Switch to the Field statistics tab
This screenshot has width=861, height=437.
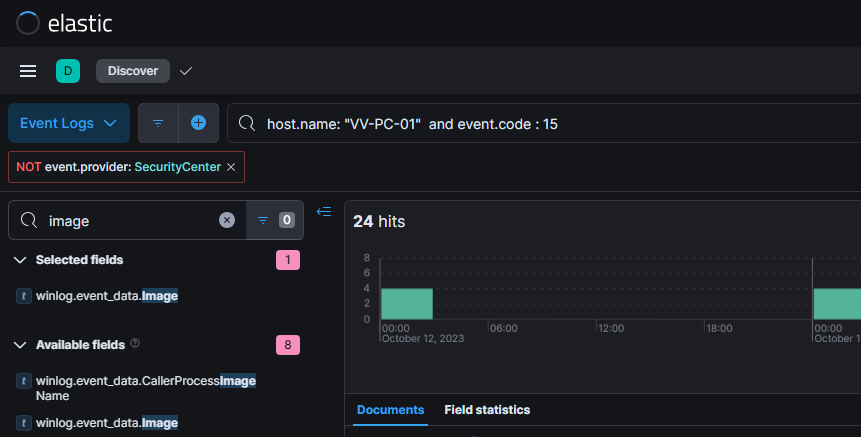point(487,410)
